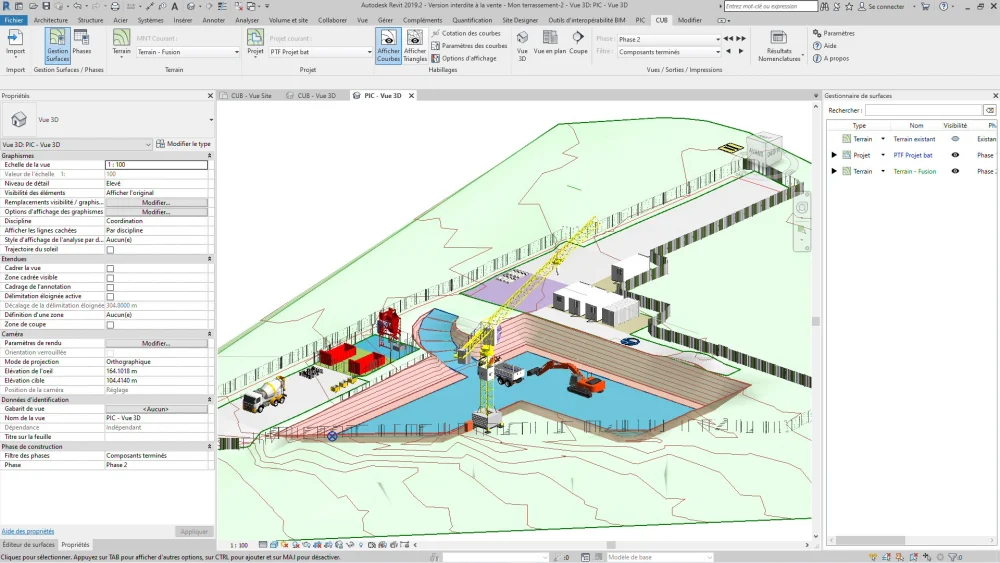This screenshot has width=1000, height=563.
Task: Open the Fichier menu
Action: (13, 20)
